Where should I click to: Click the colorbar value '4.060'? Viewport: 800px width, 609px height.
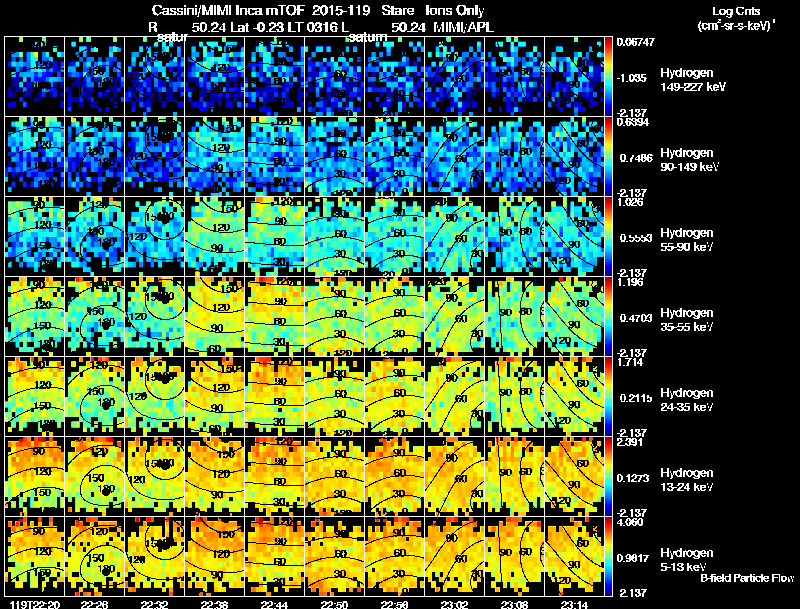(x=630, y=522)
